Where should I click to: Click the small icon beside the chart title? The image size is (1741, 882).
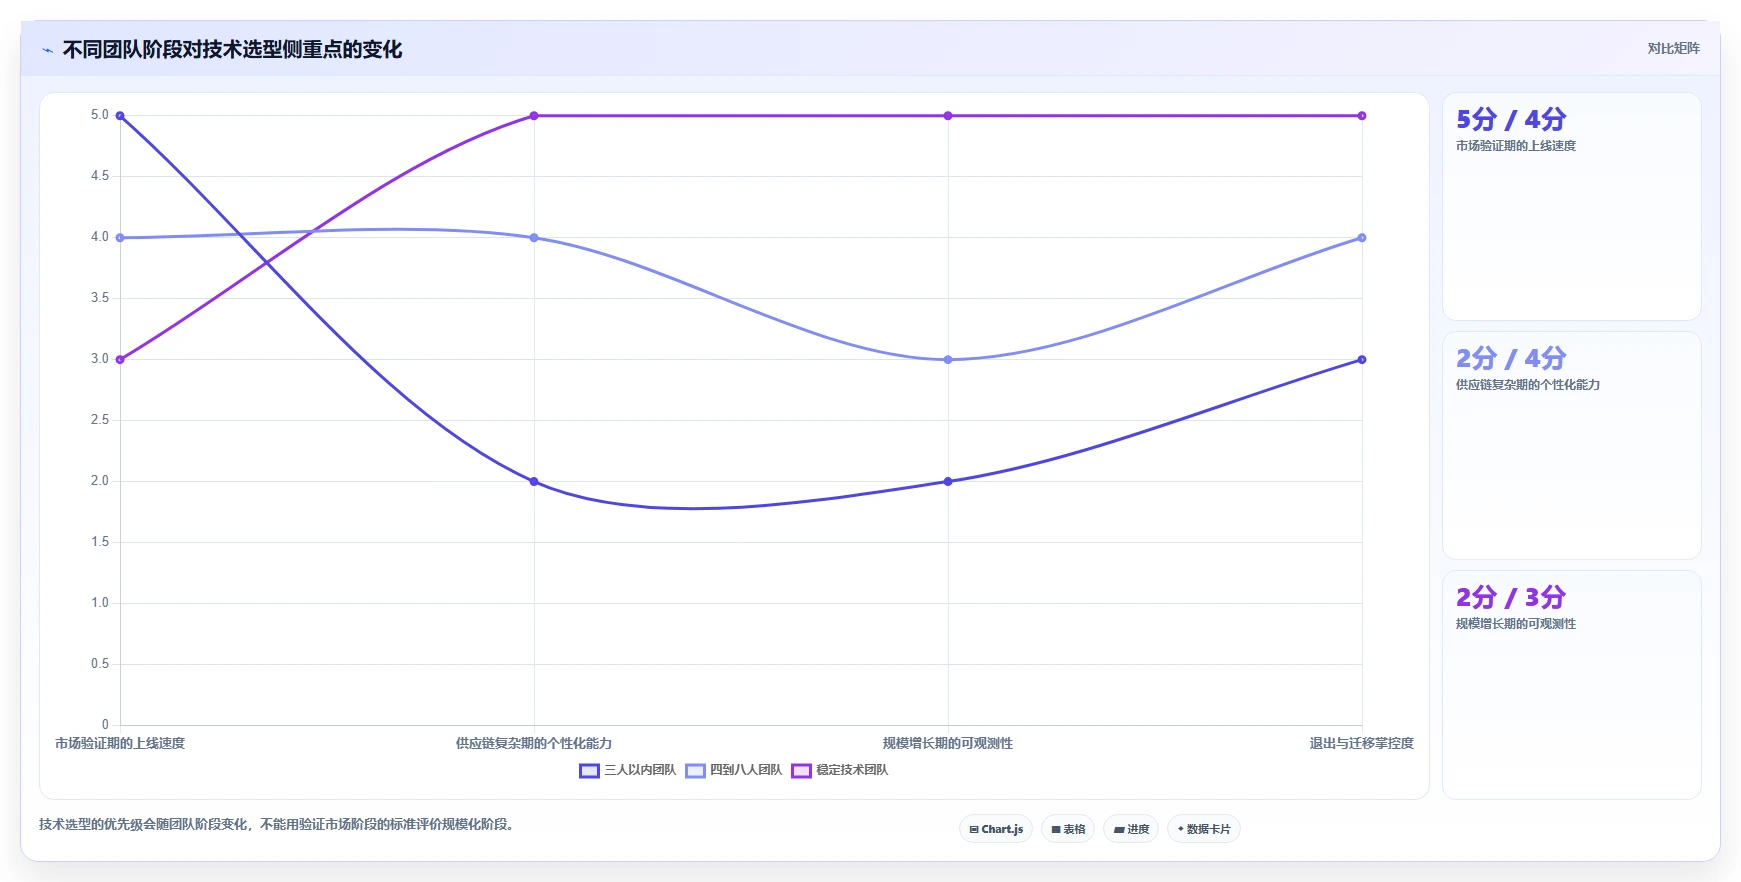click(47, 50)
